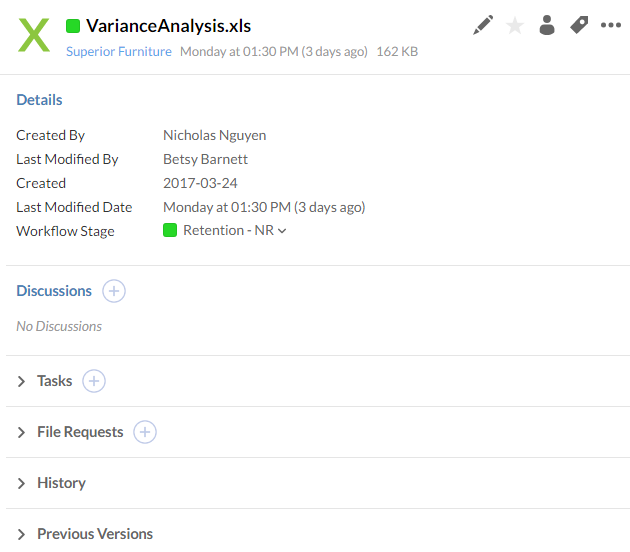
Task: Open the three-dot more options menu
Action: coord(611,26)
